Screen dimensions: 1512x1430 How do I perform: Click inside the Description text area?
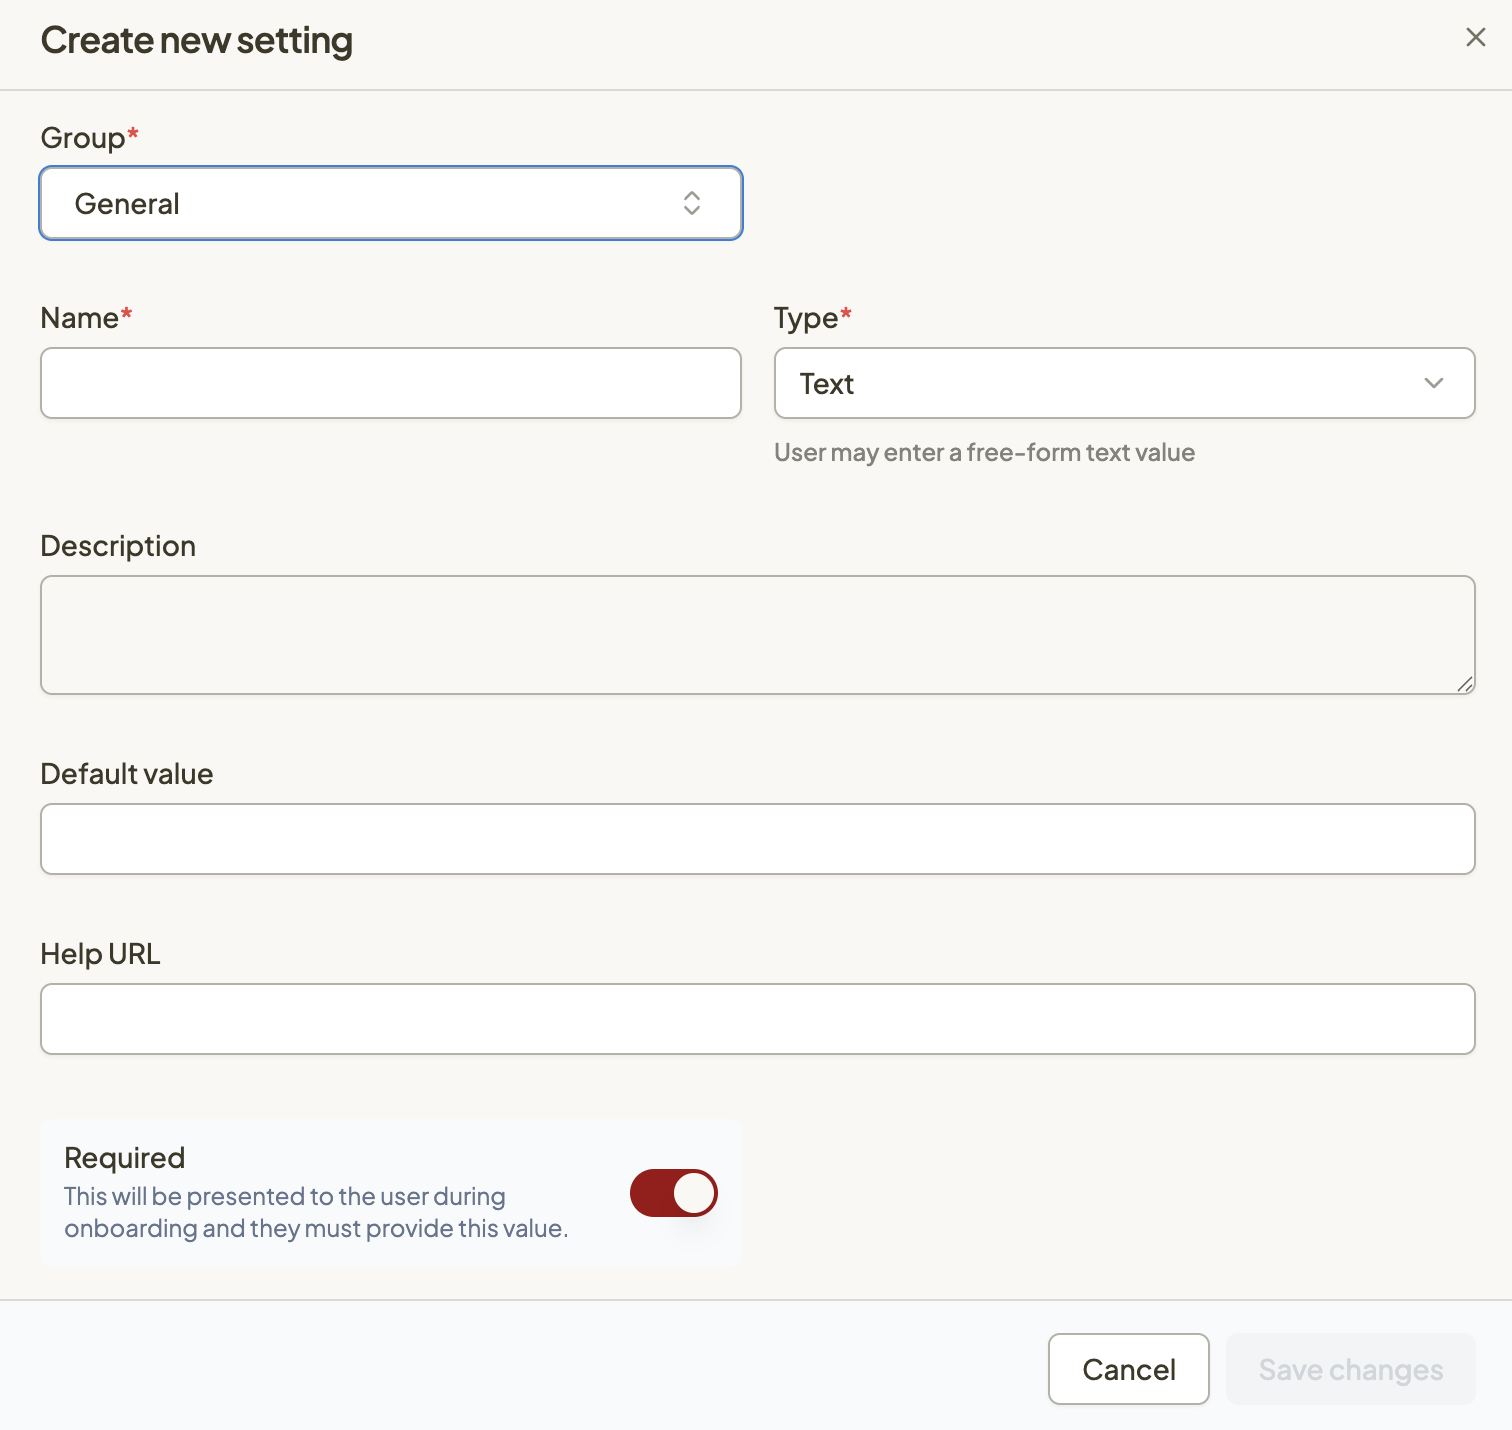click(757, 634)
